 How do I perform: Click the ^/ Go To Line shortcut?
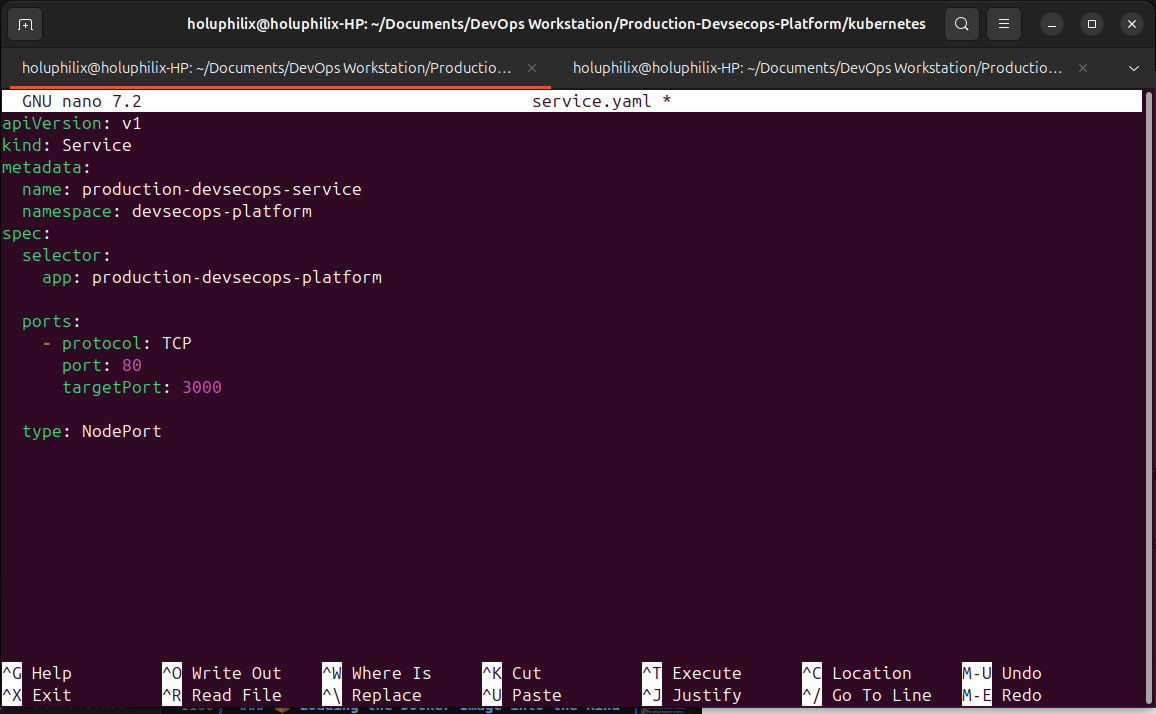click(x=867, y=695)
